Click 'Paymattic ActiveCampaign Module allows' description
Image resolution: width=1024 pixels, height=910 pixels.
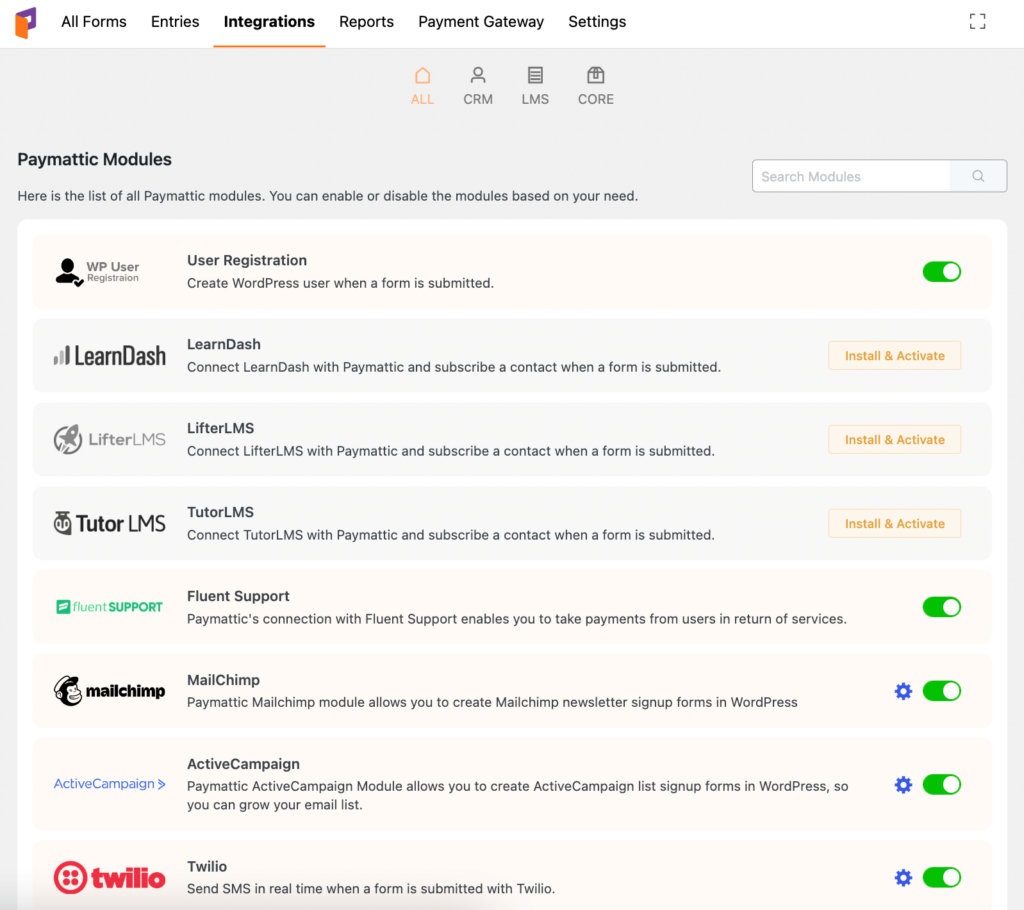click(518, 795)
